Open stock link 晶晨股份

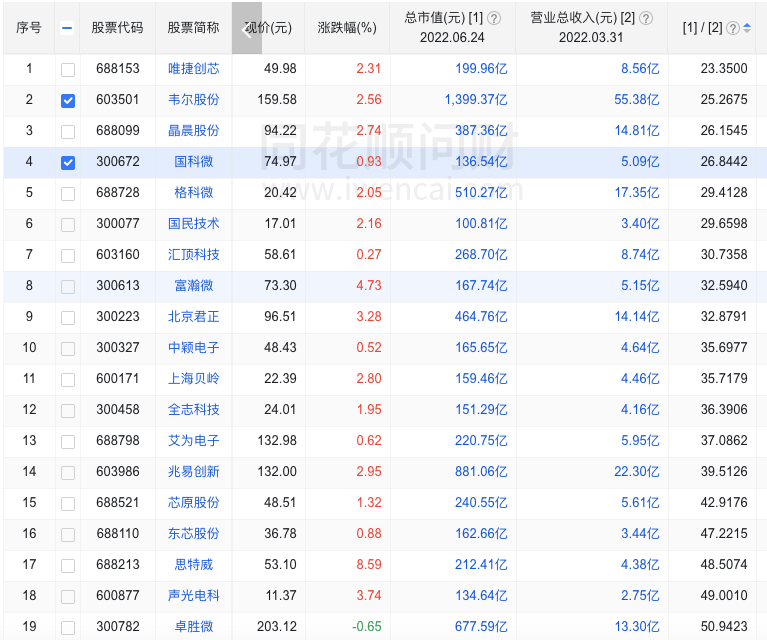tap(194, 131)
